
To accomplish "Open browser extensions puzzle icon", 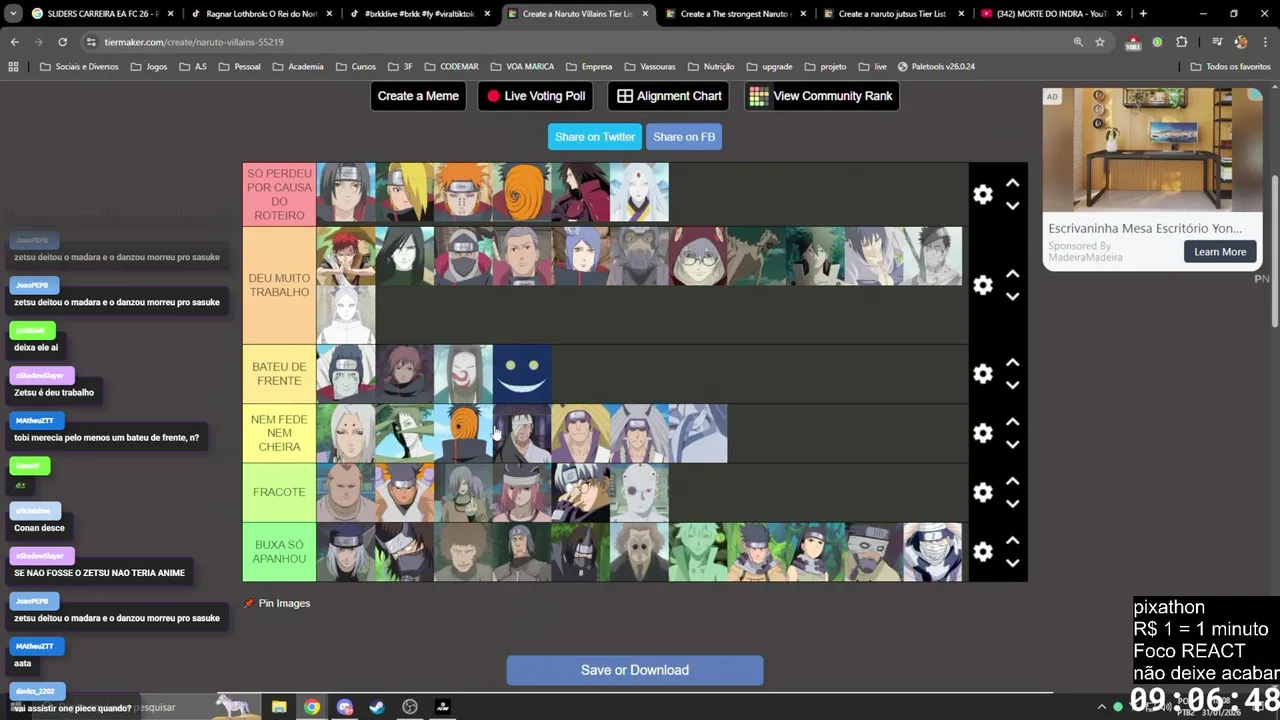I will (x=1182, y=42).
